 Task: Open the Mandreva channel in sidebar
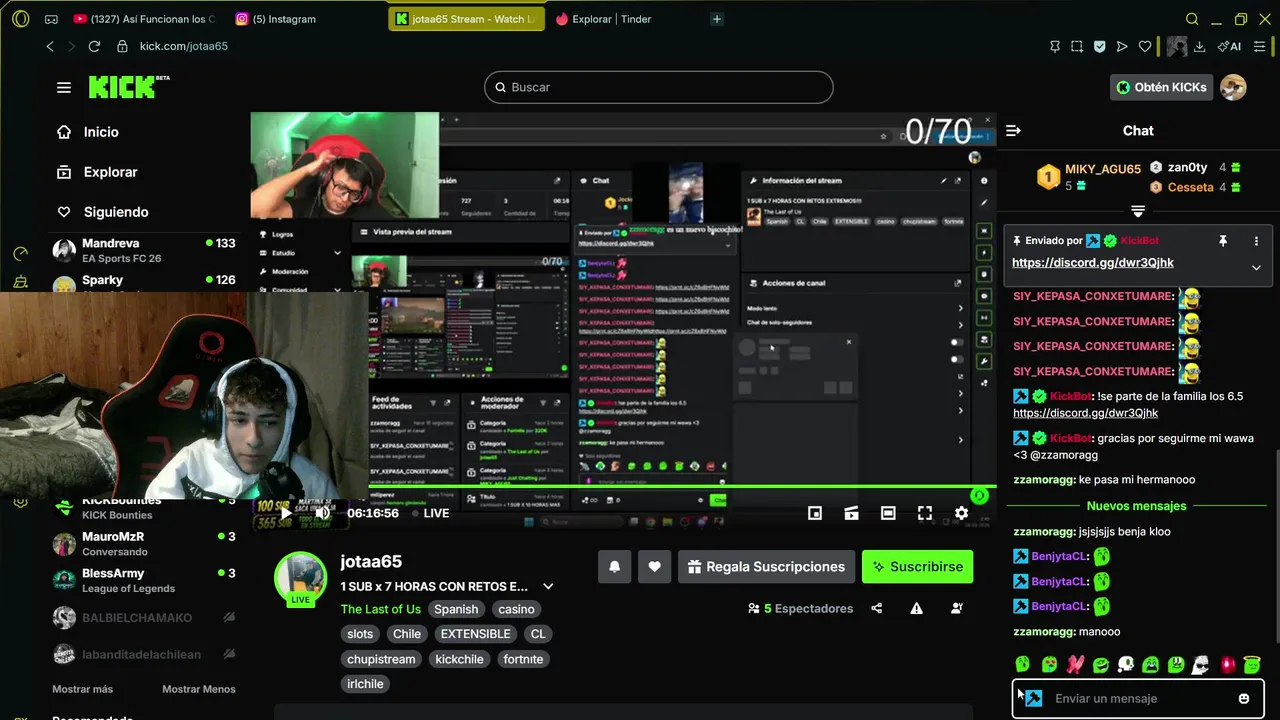[x=144, y=250]
